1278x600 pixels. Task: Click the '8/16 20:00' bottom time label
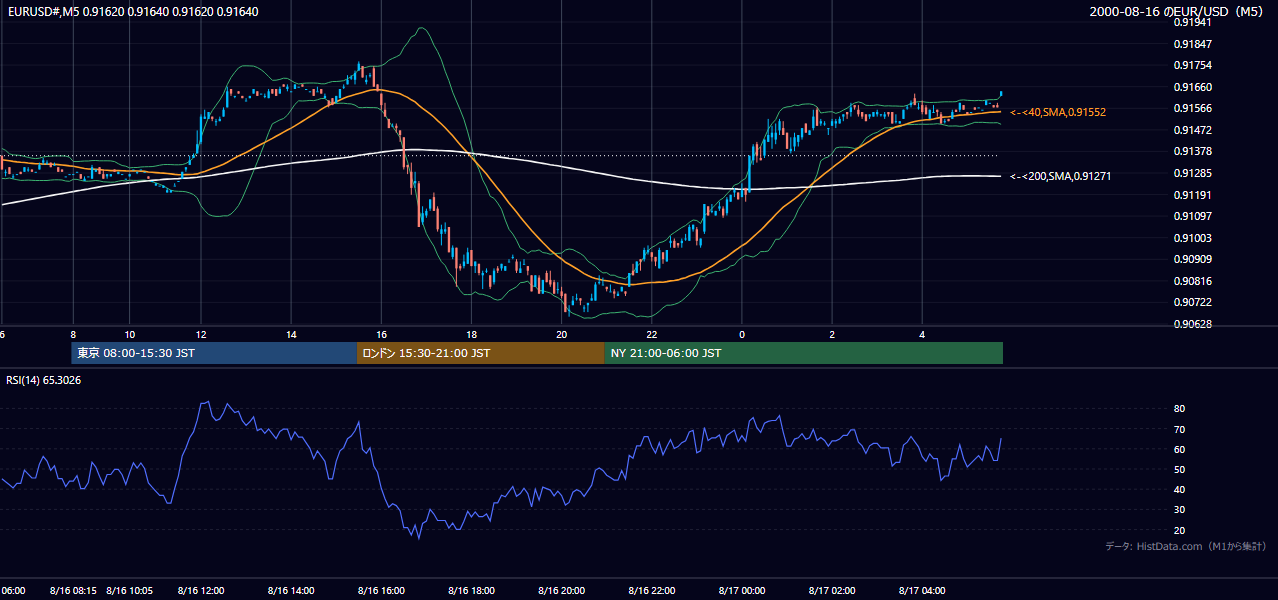(561, 591)
